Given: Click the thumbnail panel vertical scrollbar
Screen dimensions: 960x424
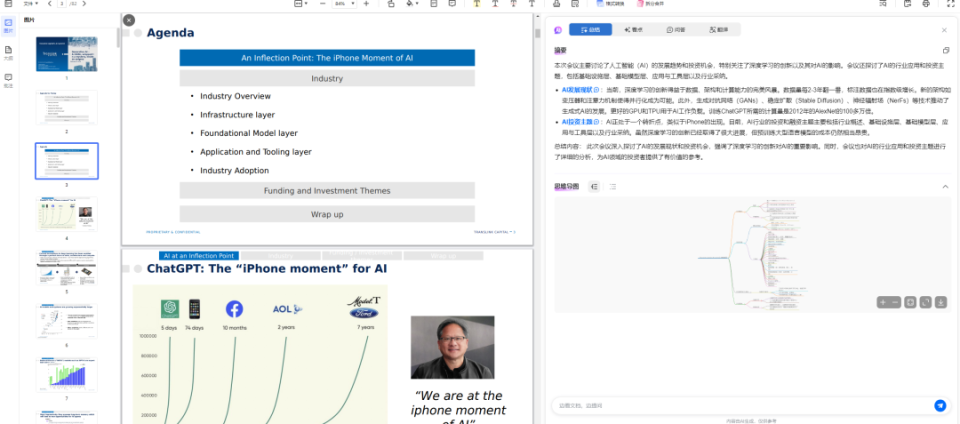Looking at the screenshot, I should pos(118,38).
